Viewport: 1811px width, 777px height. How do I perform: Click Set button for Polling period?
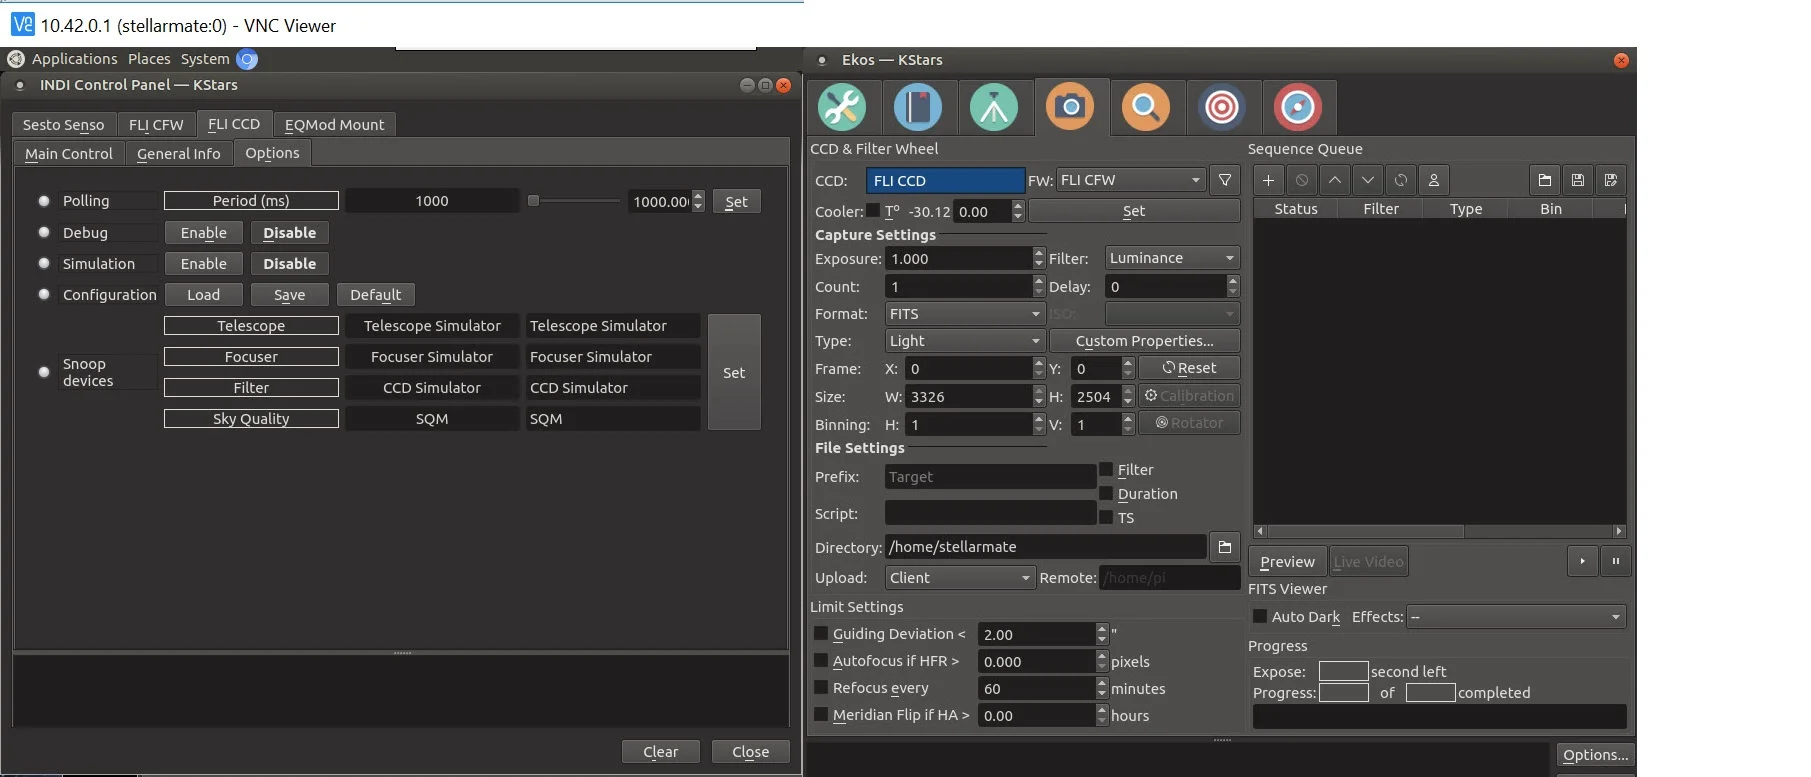coord(736,201)
